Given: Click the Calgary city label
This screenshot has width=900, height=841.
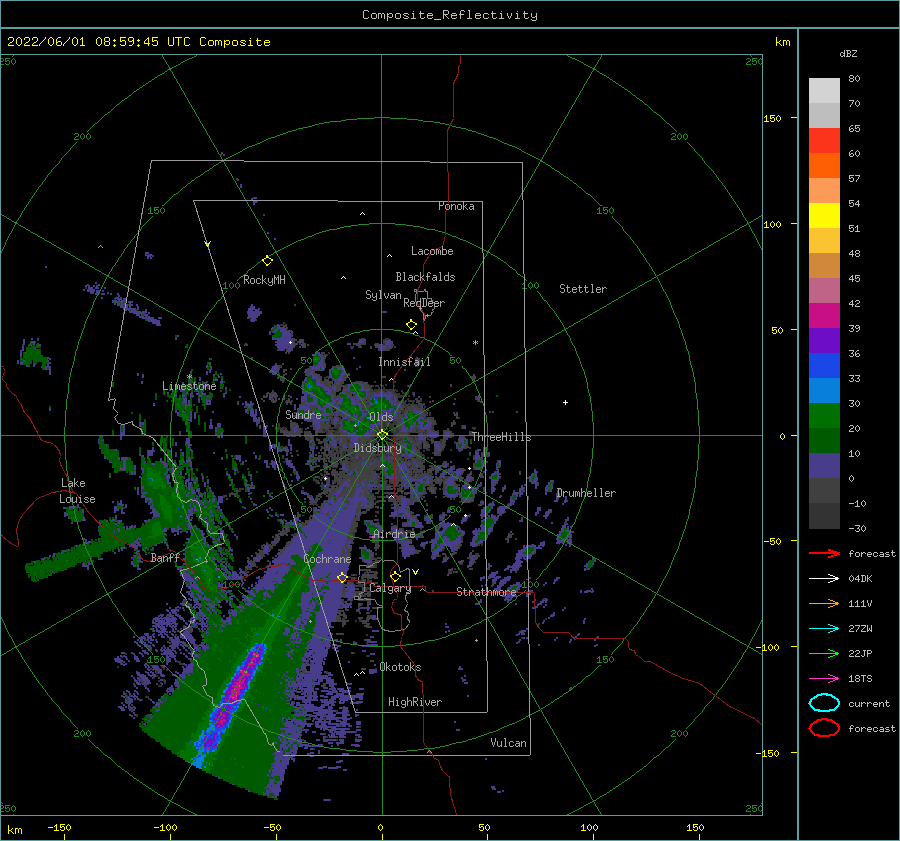Looking at the screenshot, I should [390, 588].
